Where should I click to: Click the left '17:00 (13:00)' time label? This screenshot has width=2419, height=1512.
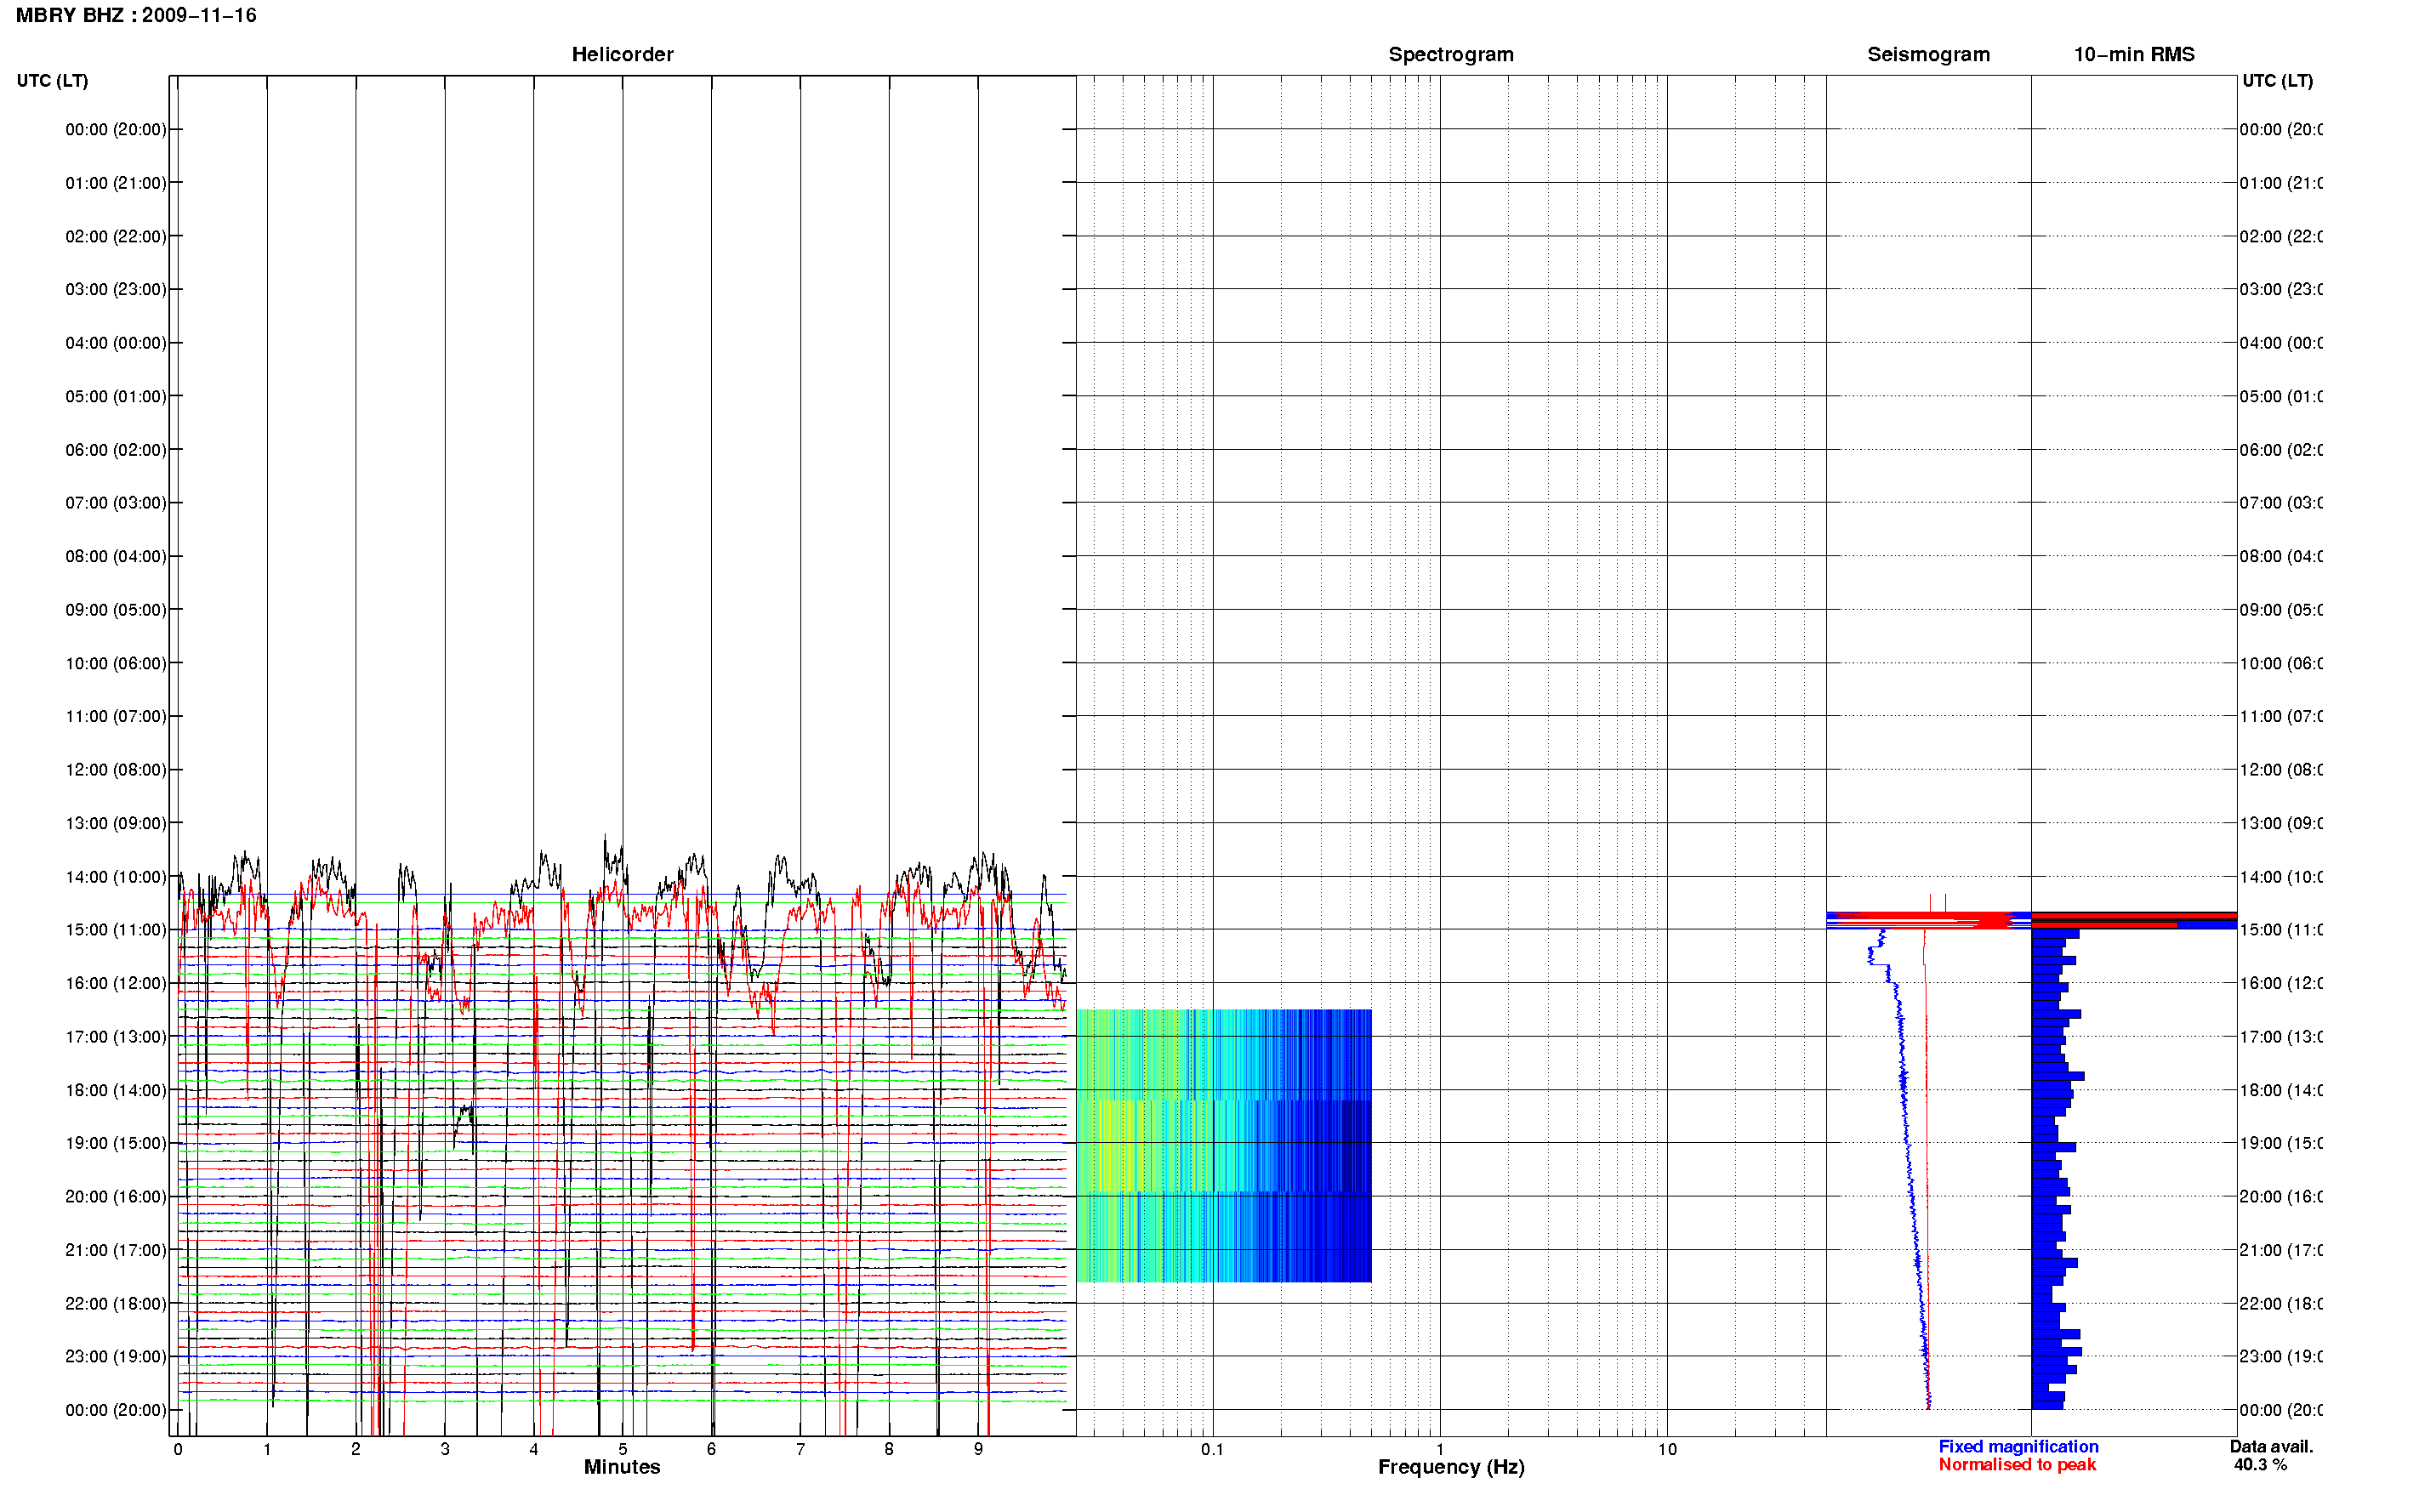coord(116,1037)
